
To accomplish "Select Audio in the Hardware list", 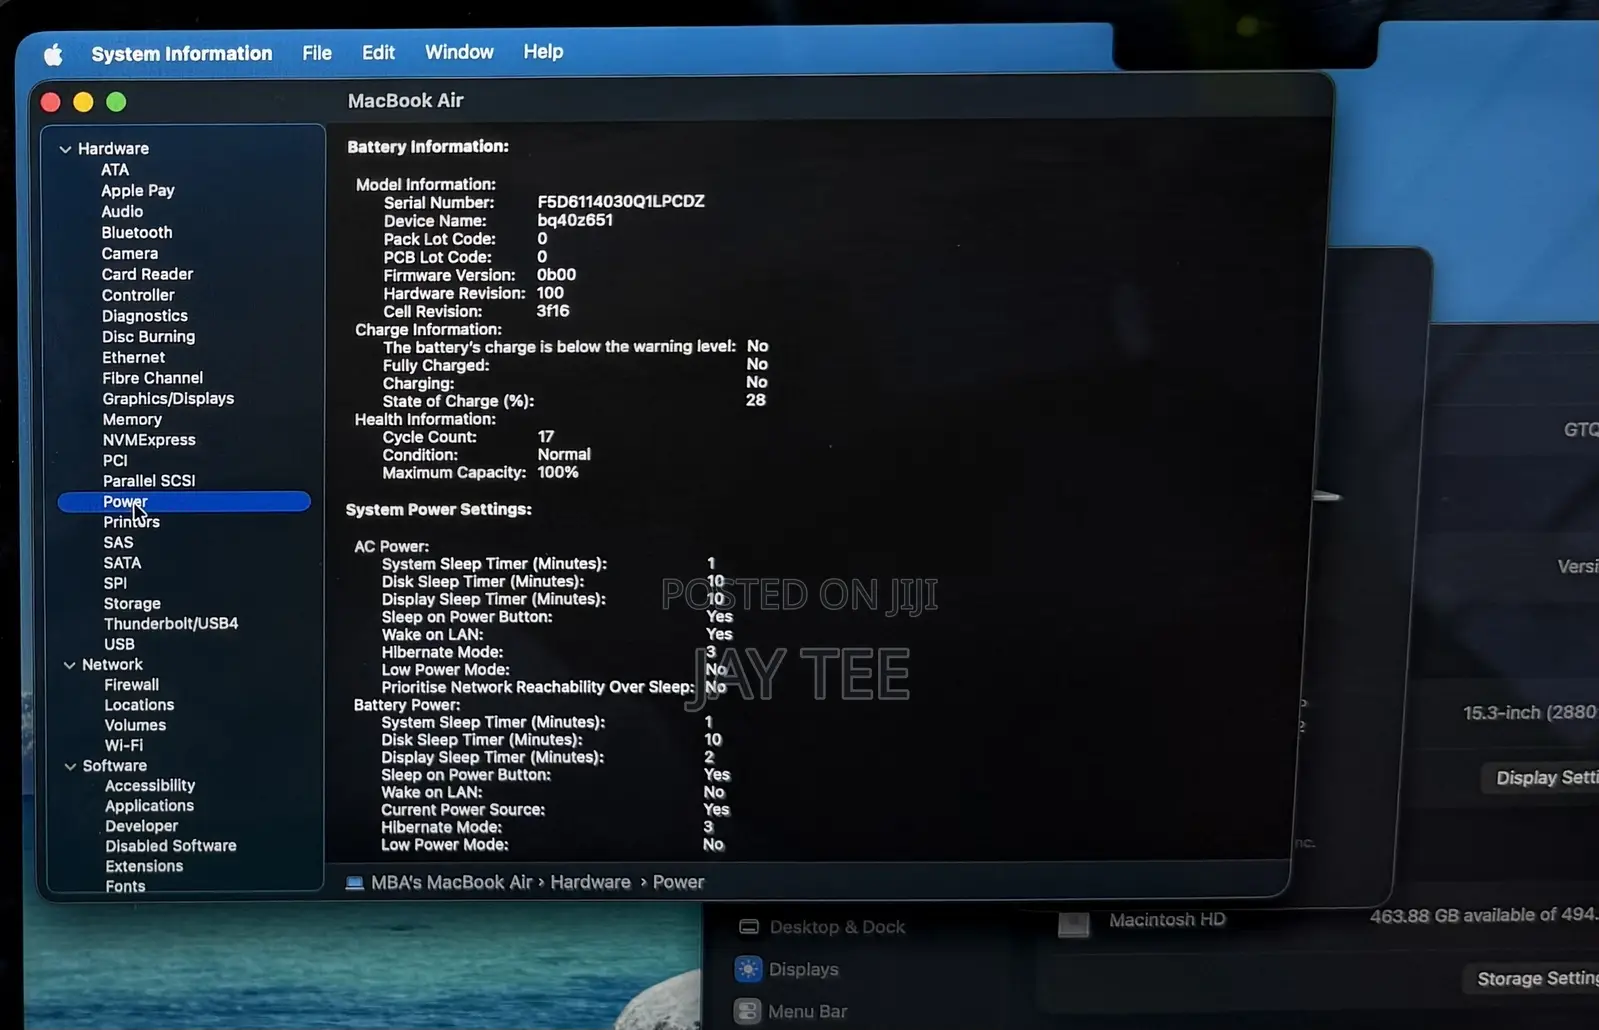I will (122, 212).
